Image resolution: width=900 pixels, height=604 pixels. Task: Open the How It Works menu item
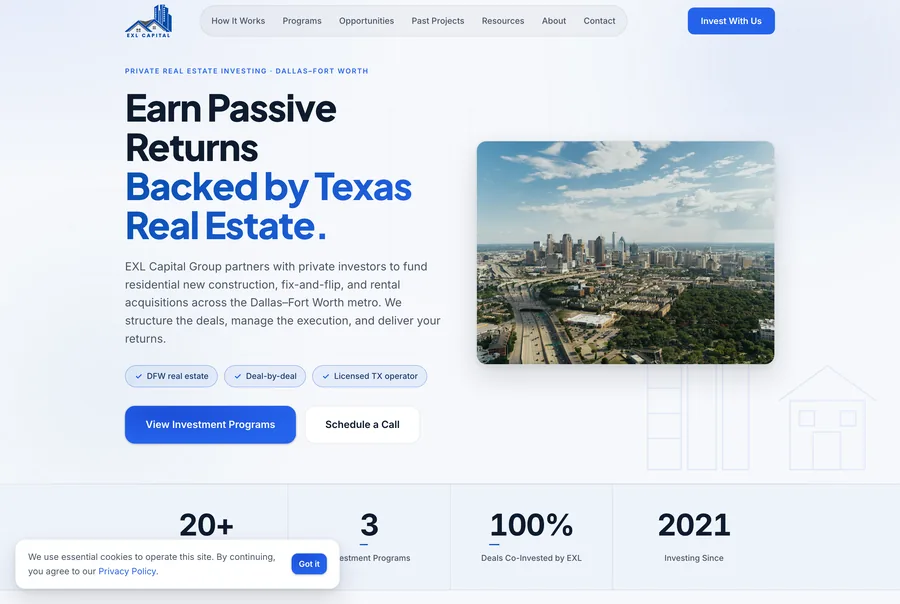(238, 21)
